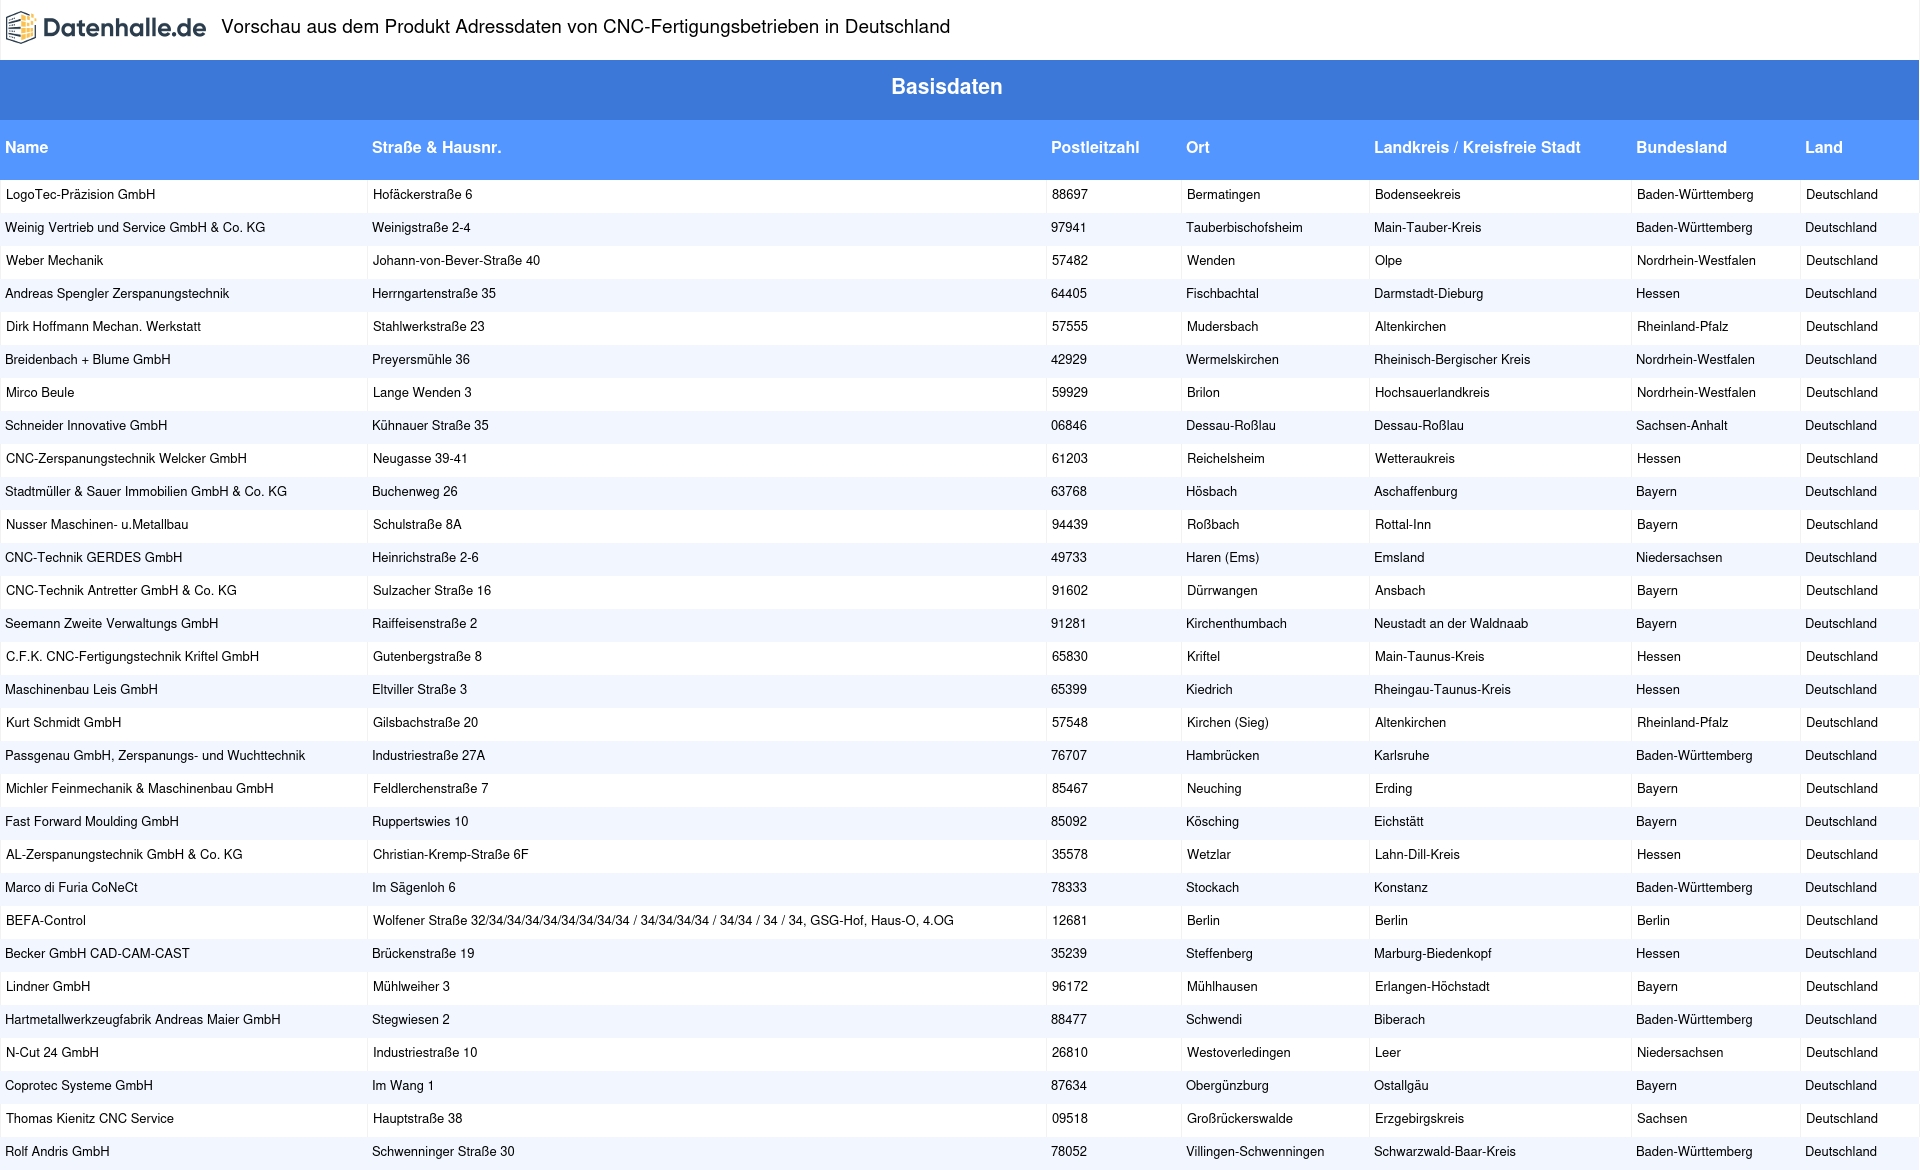1920x1170 pixels.
Task: Select CNC-Technik Antretter GmbH & Co. KG
Action: tap(121, 590)
